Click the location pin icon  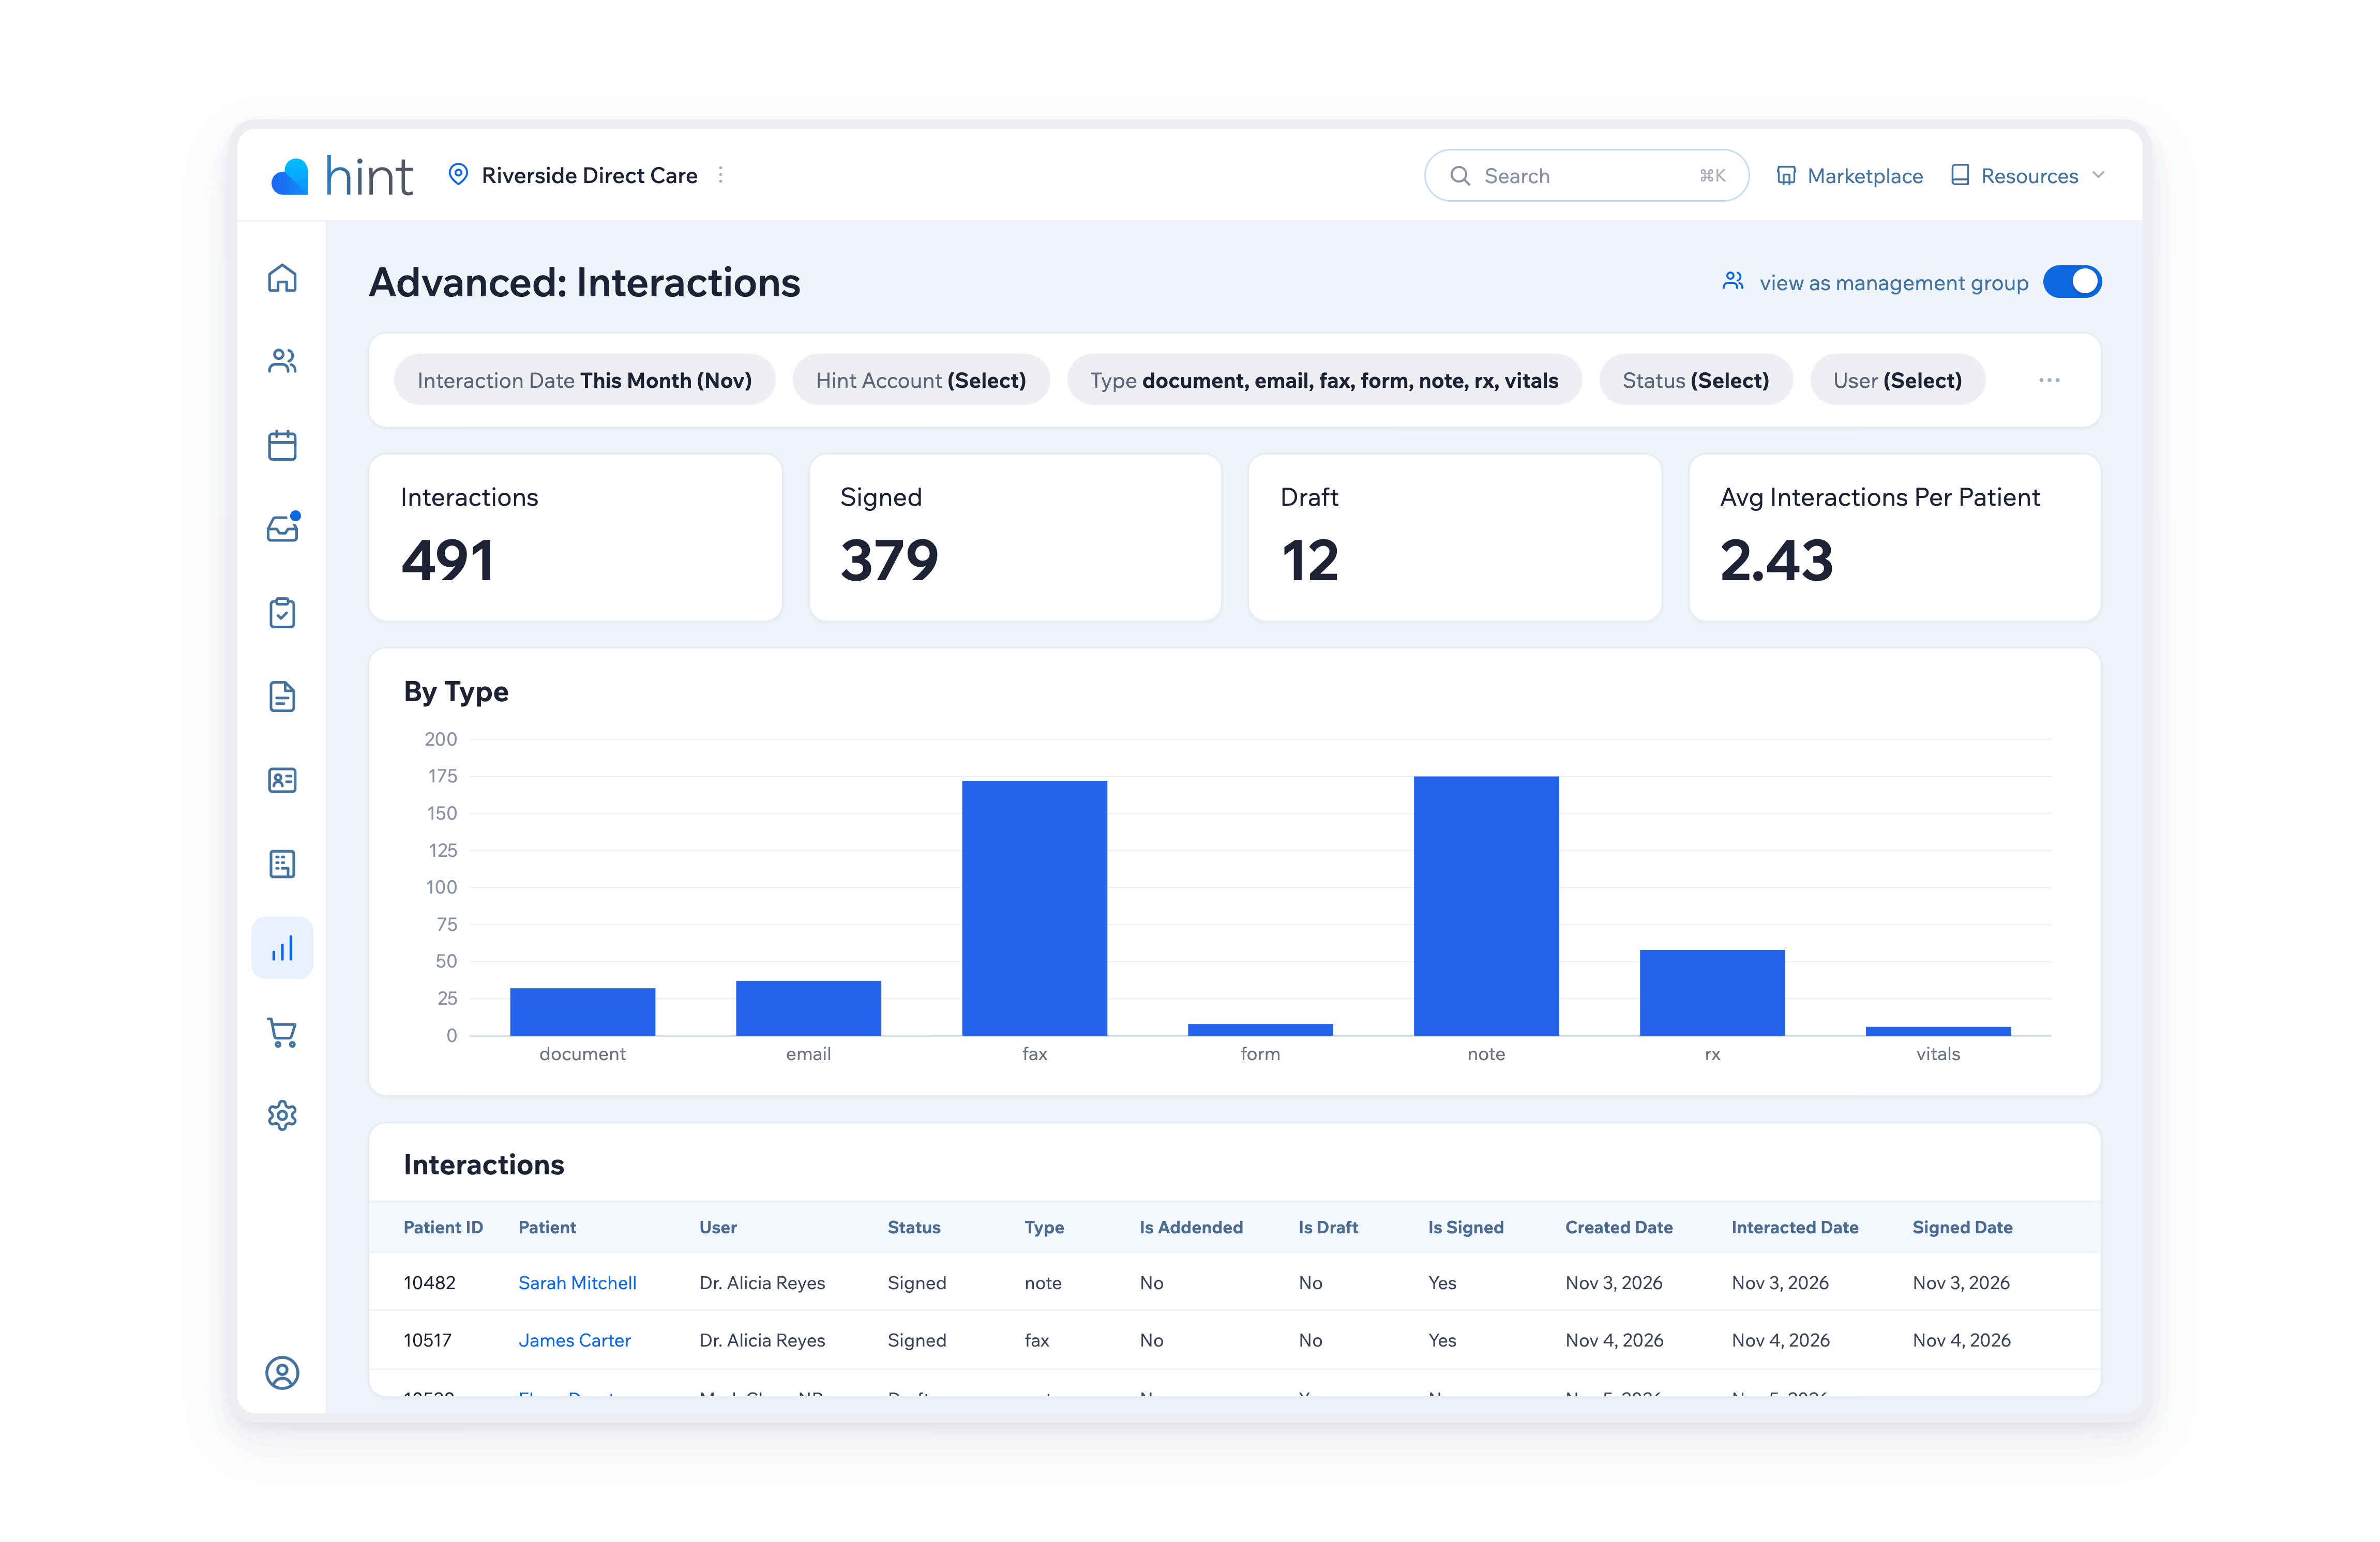[x=458, y=175]
